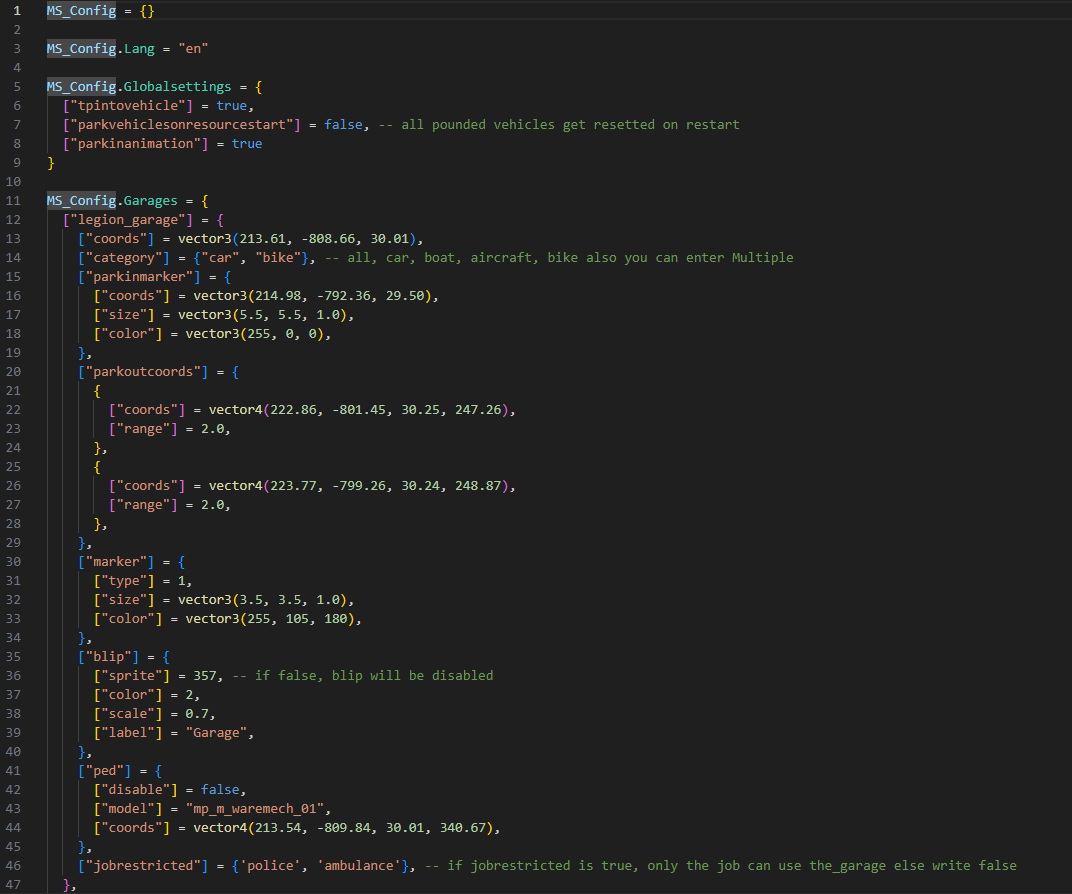Viewport: 1072px width, 894px height.
Task: Click the opening brace of parkoutcoords
Action: (x=235, y=372)
